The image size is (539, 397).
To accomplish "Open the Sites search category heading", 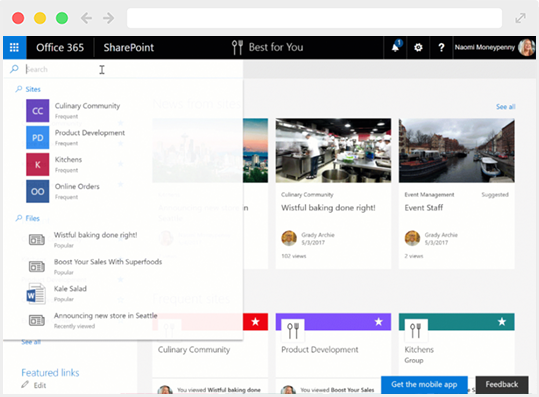I will [x=33, y=89].
